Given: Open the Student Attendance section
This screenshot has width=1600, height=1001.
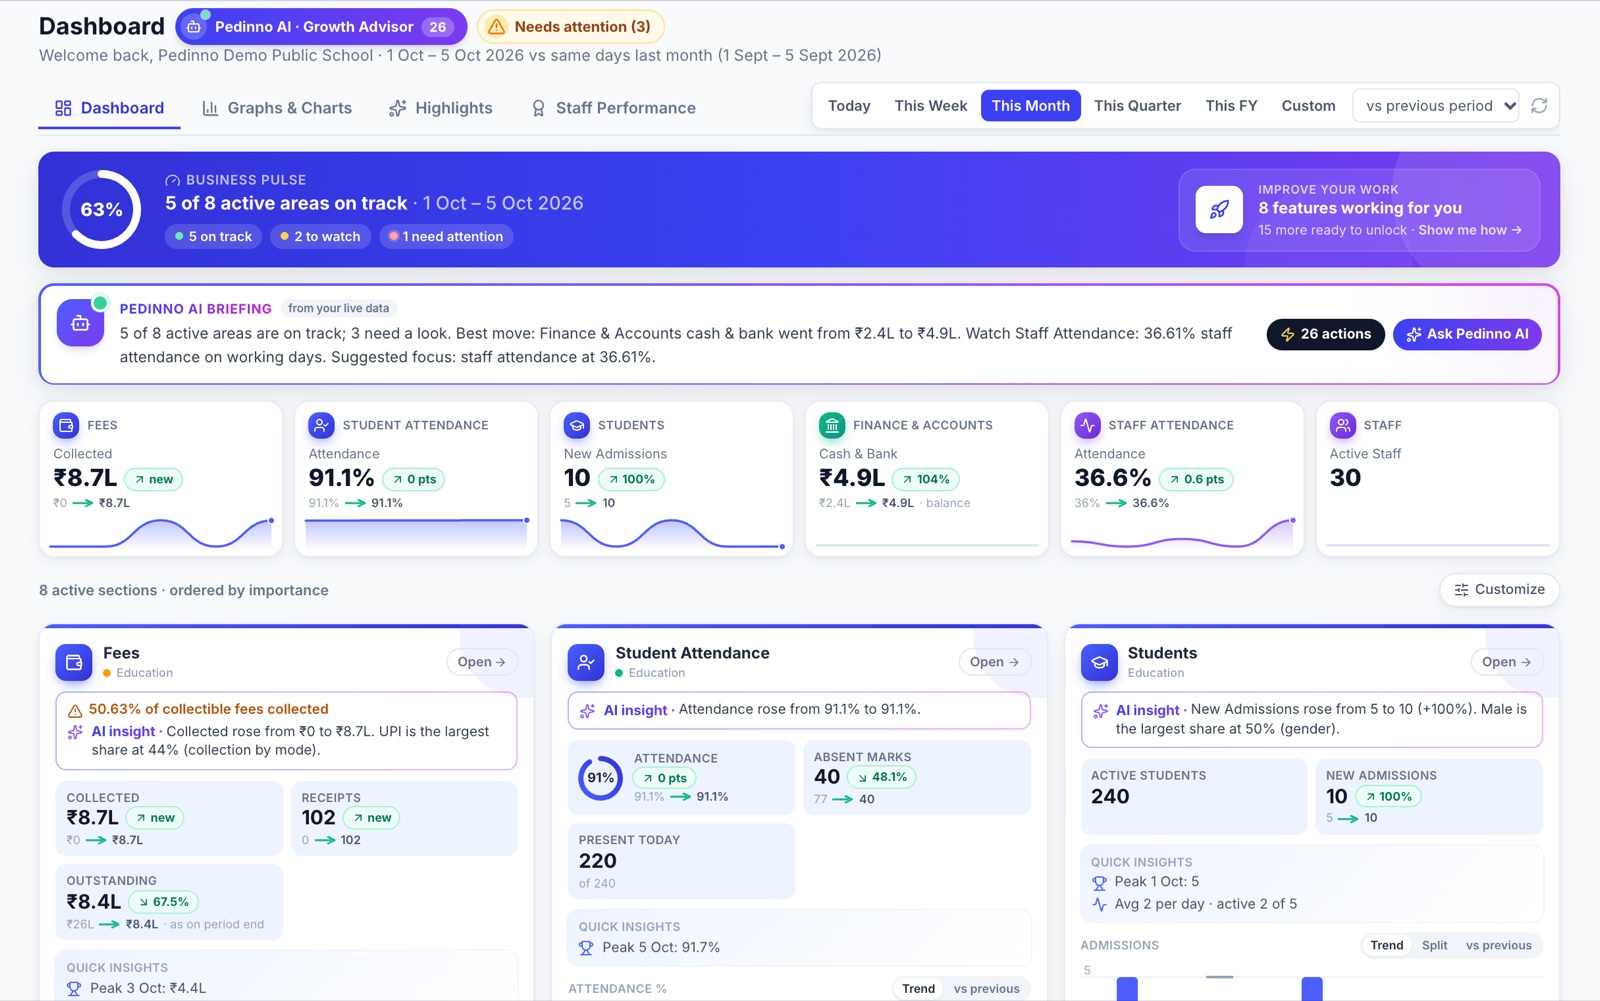Looking at the screenshot, I should coord(994,662).
